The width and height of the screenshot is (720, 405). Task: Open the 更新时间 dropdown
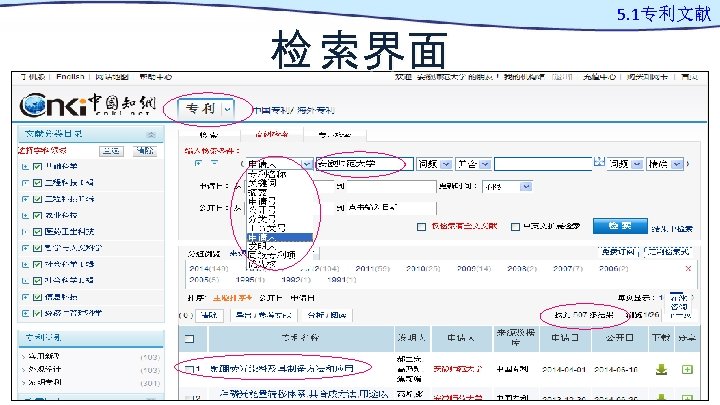(x=507, y=186)
